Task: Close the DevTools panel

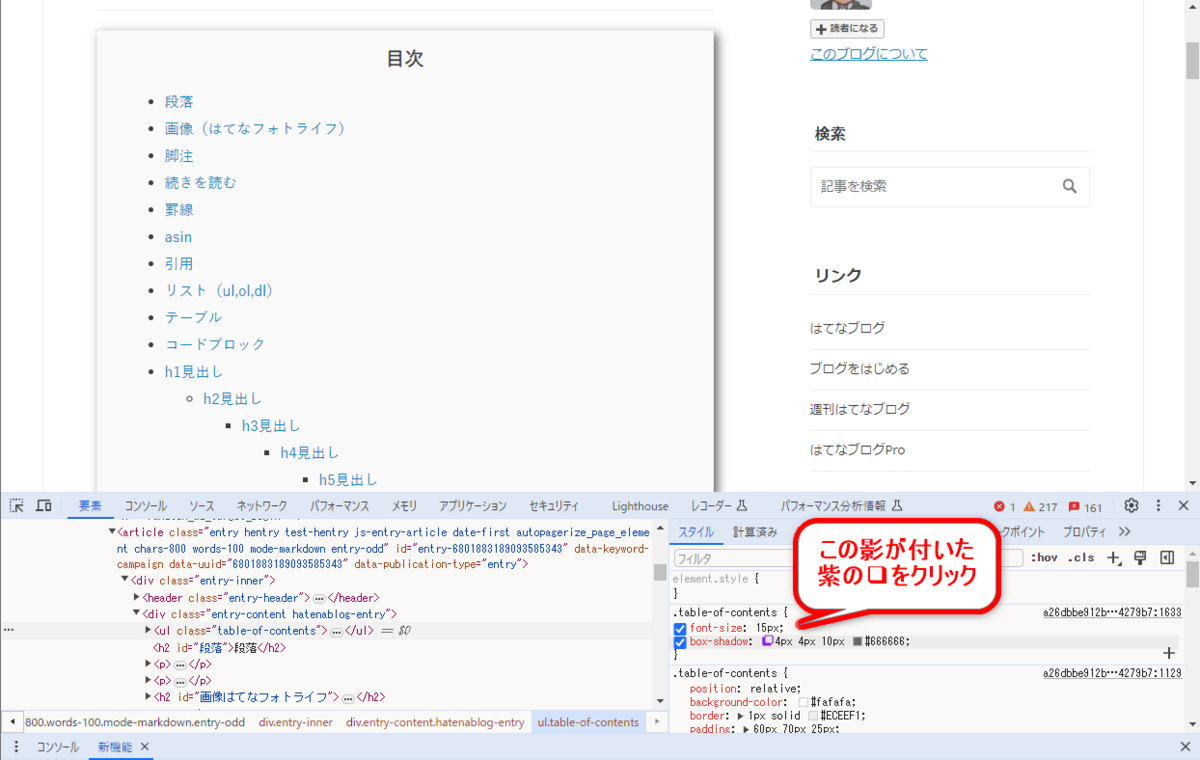Action: point(1184,506)
